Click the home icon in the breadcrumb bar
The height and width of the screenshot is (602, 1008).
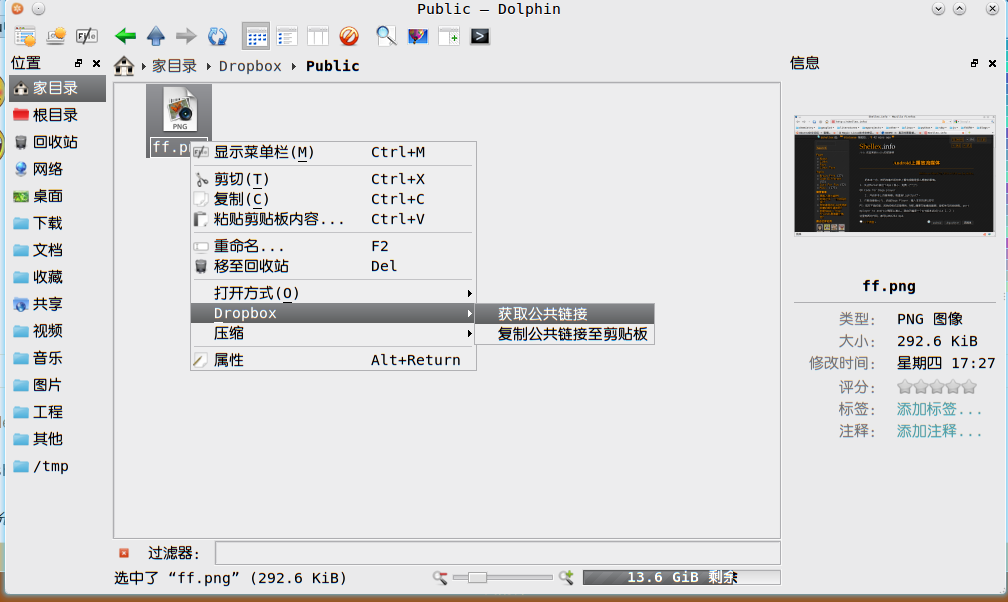123,66
